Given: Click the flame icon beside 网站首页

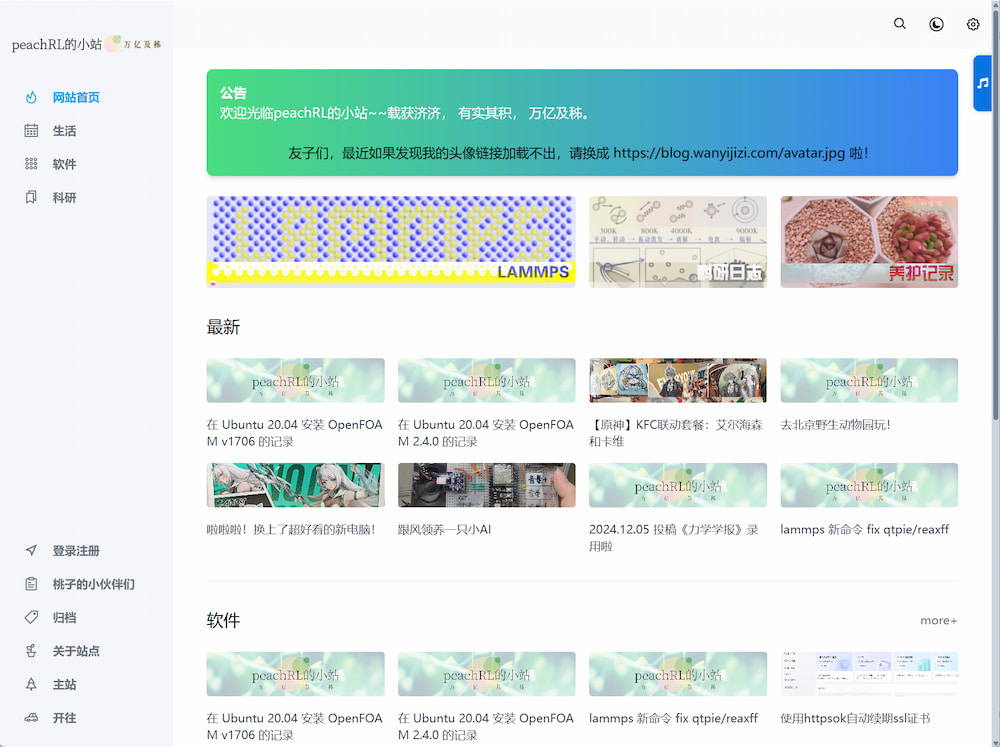Looking at the screenshot, I should (x=32, y=97).
